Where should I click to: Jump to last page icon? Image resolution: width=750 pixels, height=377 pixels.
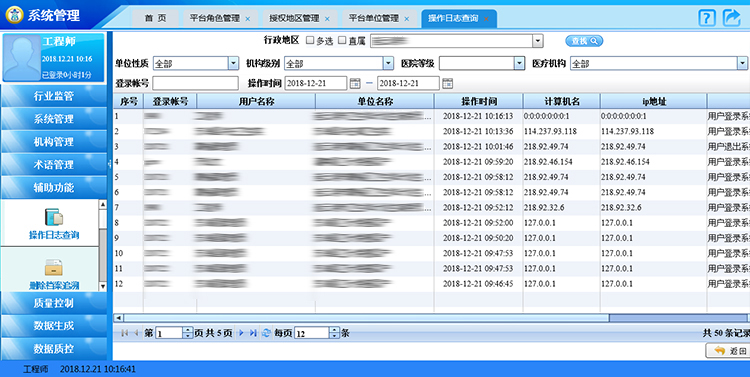[x=253, y=333]
